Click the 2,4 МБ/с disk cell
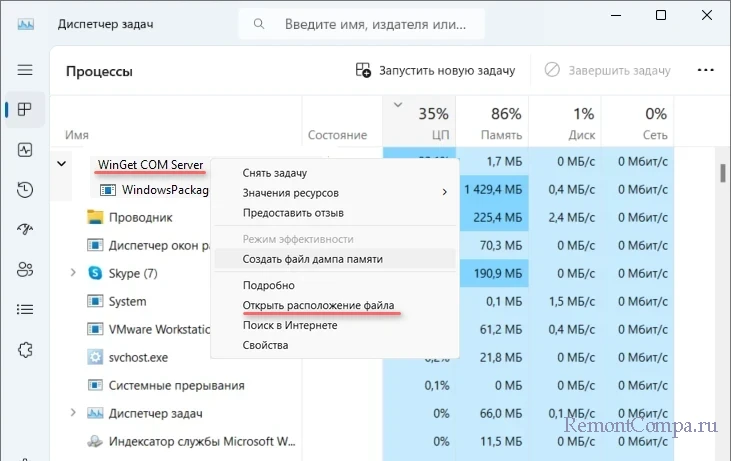This screenshot has width=731, height=461. pos(565,217)
